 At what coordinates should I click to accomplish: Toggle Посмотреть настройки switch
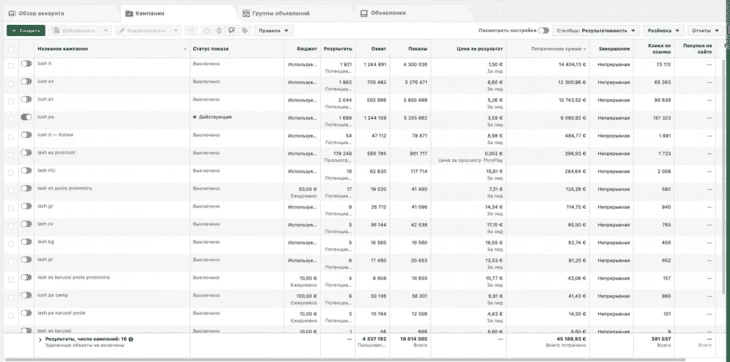(x=543, y=31)
